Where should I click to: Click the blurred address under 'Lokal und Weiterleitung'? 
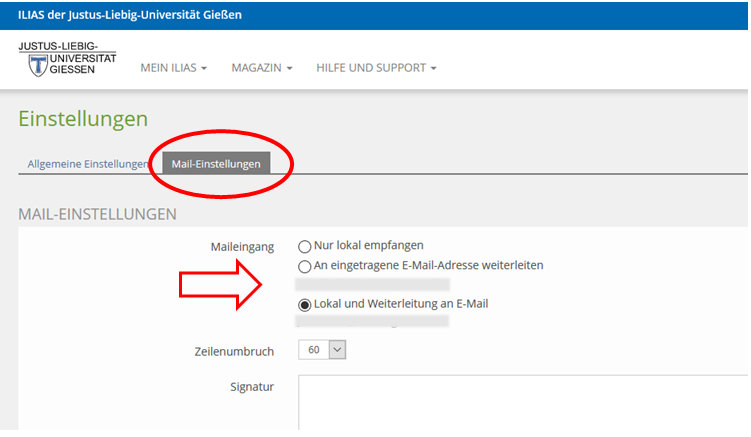point(372,322)
